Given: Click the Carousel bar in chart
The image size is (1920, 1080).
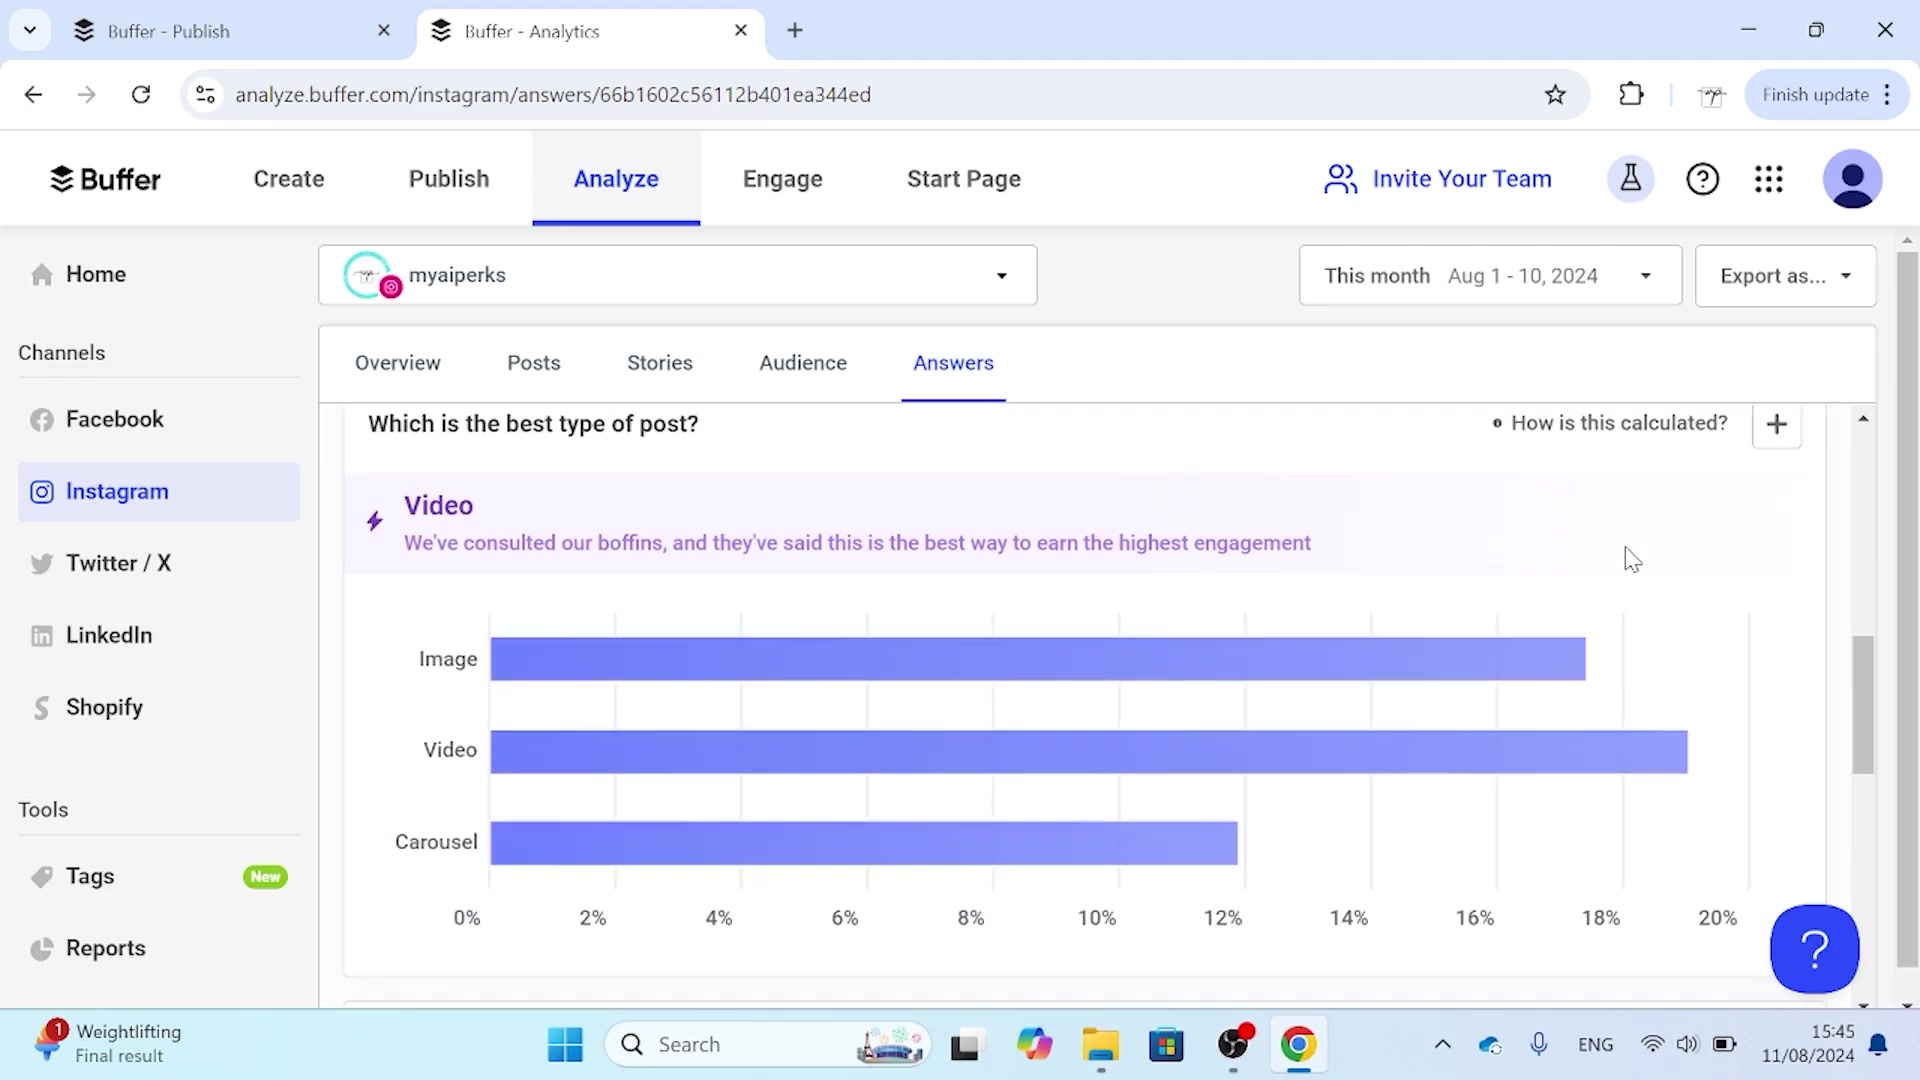Looking at the screenshot, I should (863, 843).
